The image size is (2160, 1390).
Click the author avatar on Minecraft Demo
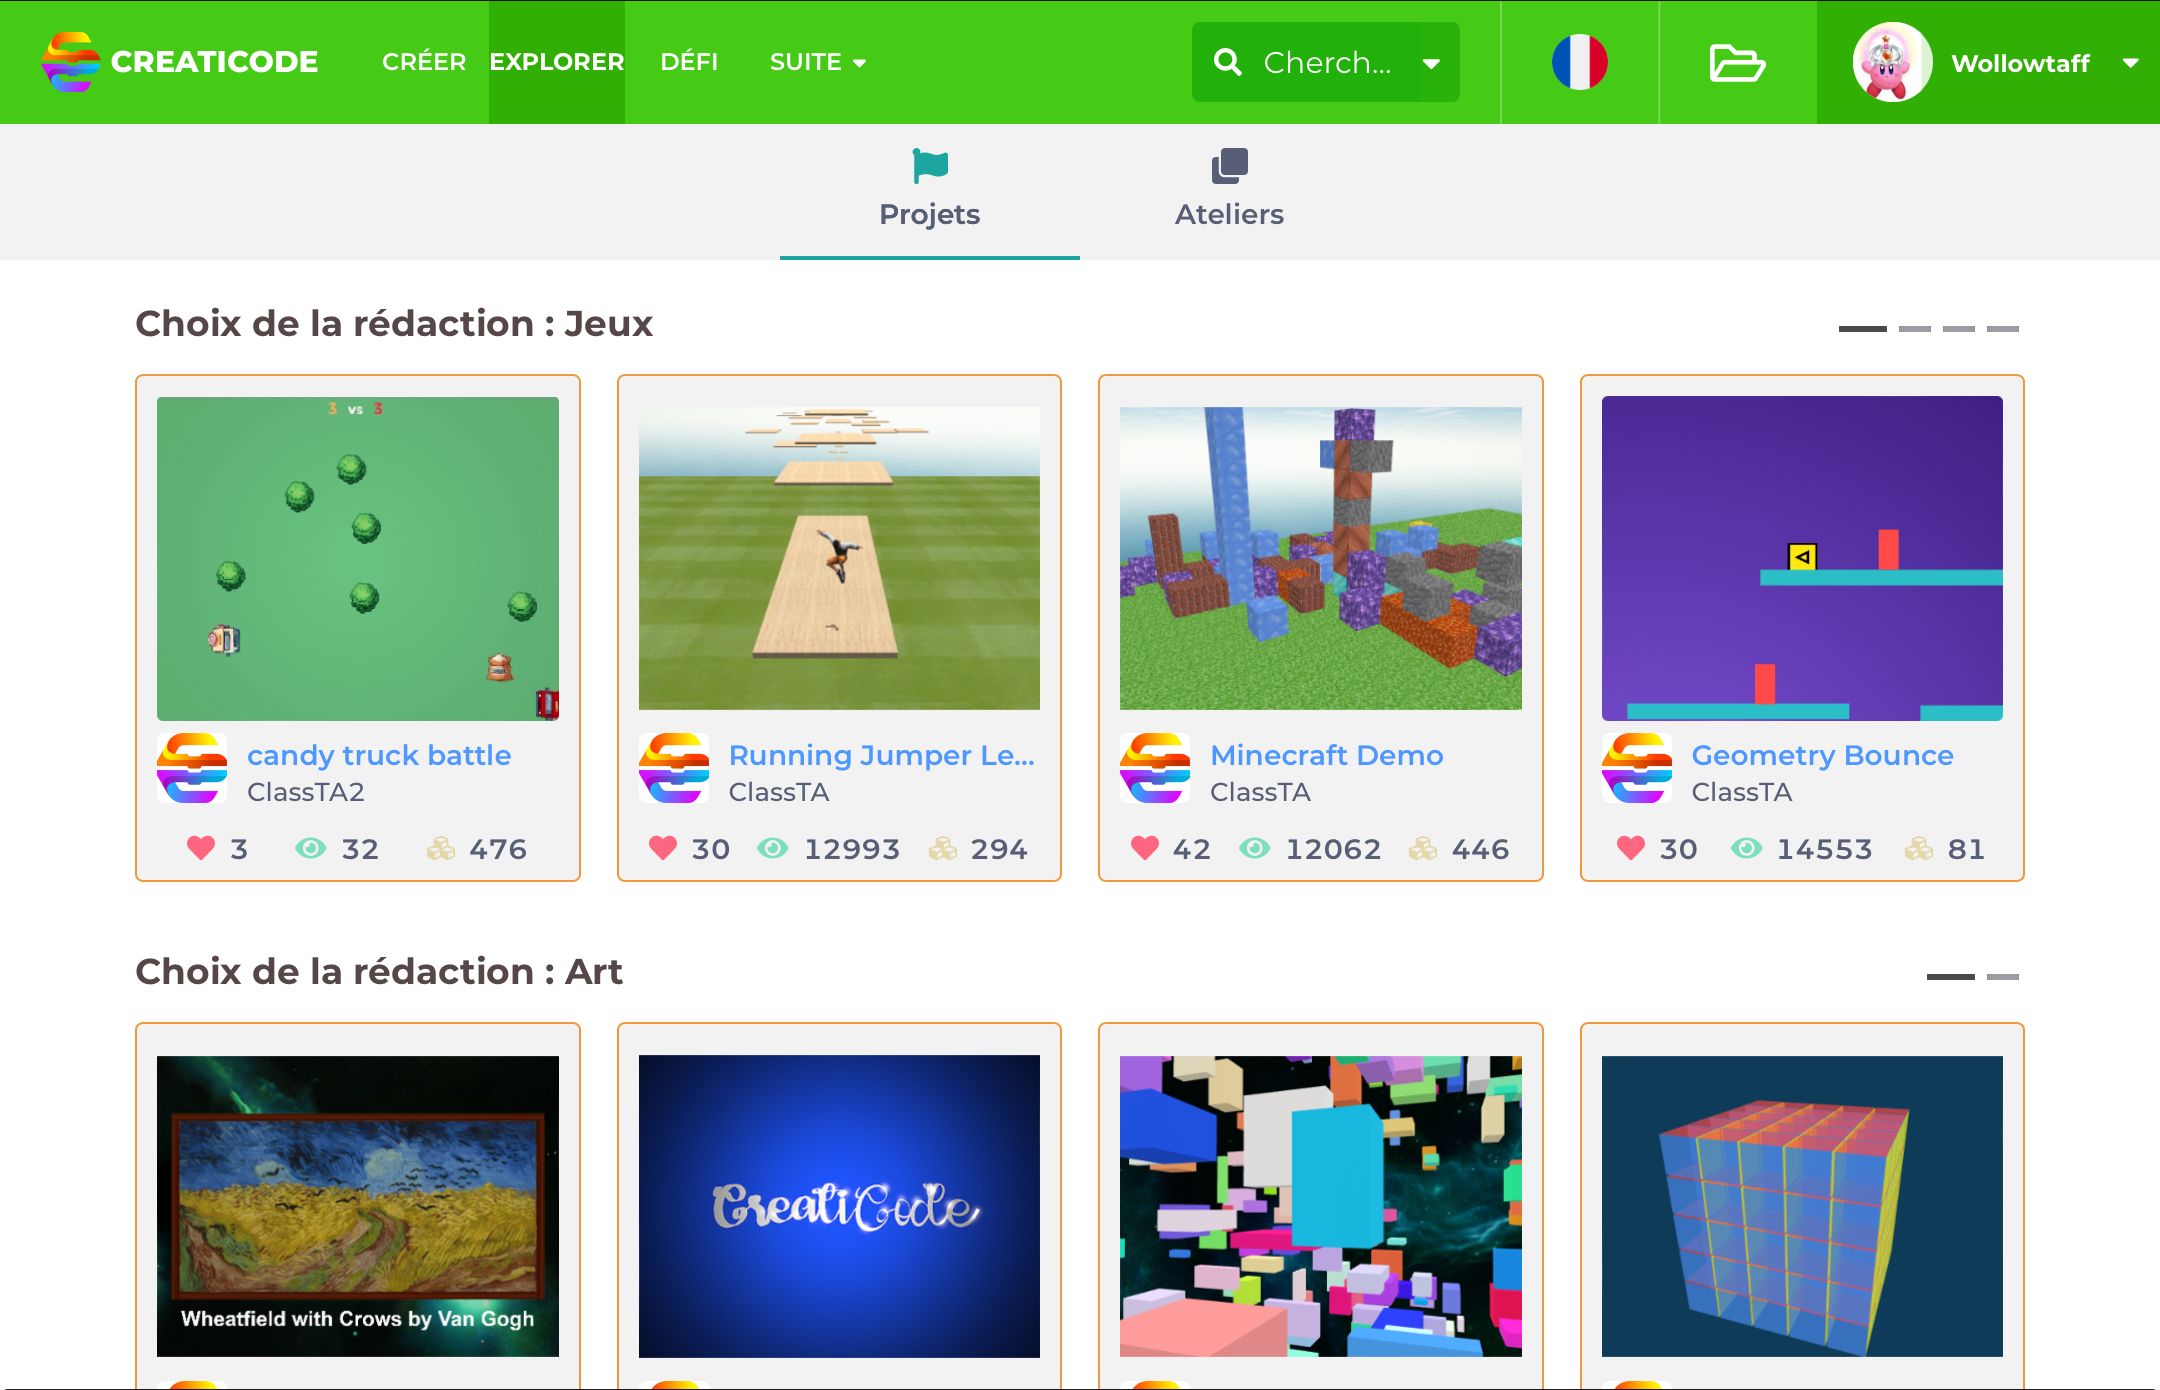pyautogui.click(x=1155, y=768)
